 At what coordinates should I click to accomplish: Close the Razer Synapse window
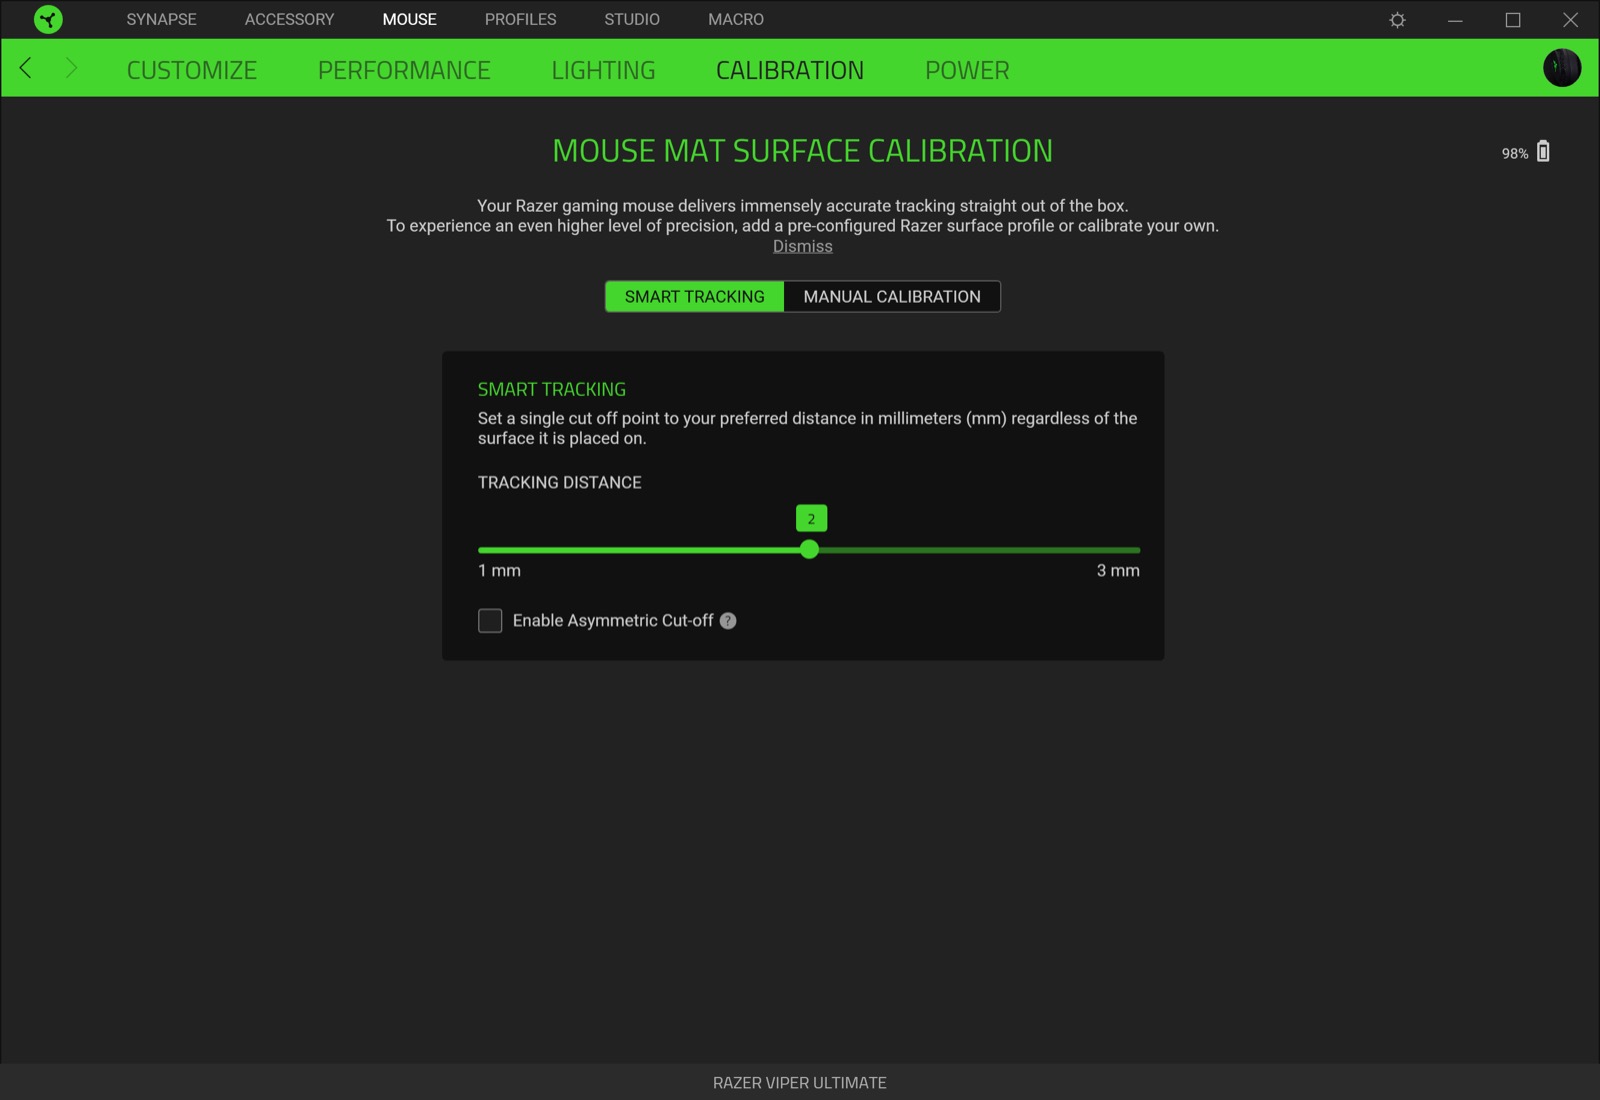coord(1570,20)
